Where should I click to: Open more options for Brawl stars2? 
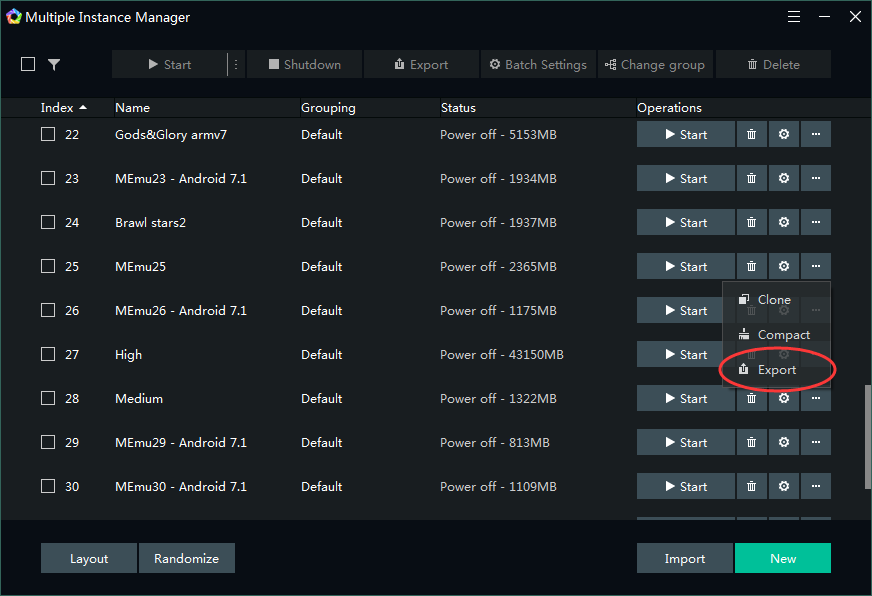coord(816,223)
